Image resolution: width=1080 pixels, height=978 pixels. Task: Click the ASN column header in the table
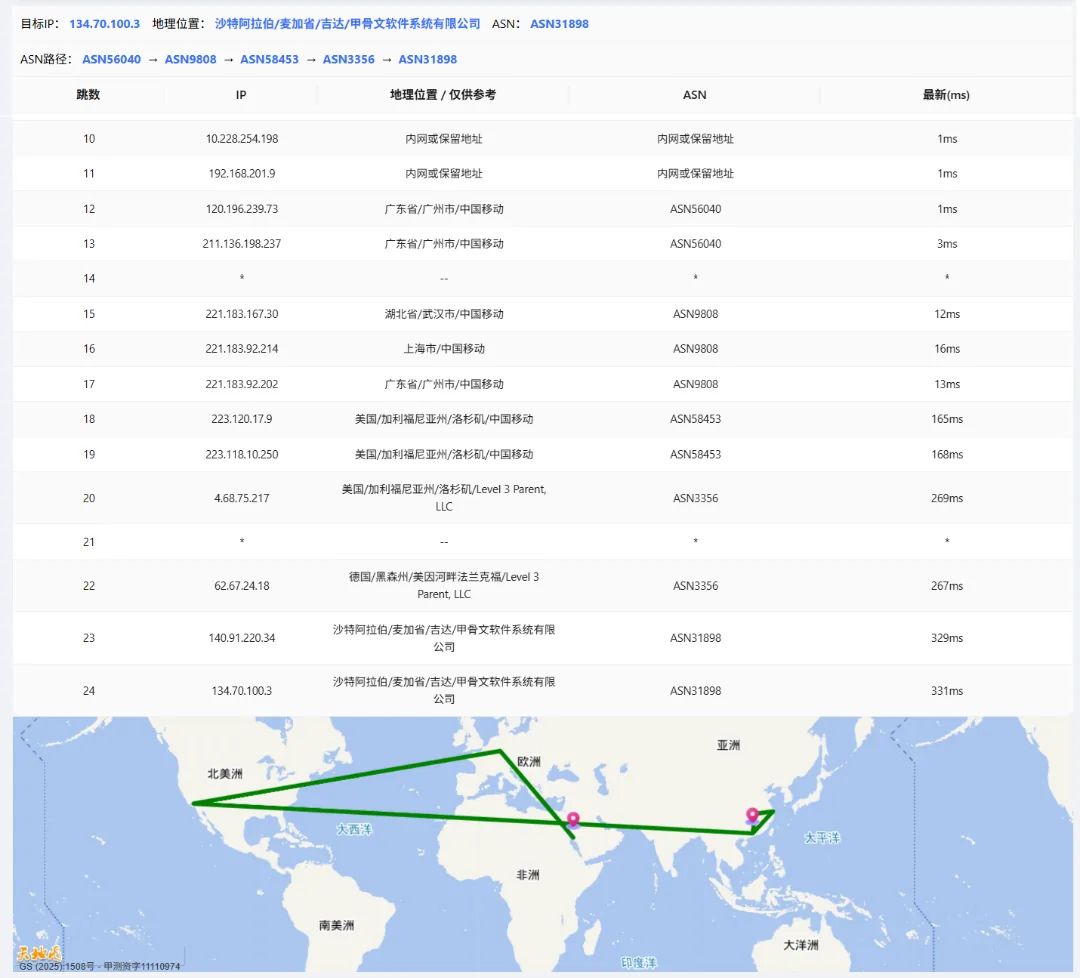coord(695,95)
